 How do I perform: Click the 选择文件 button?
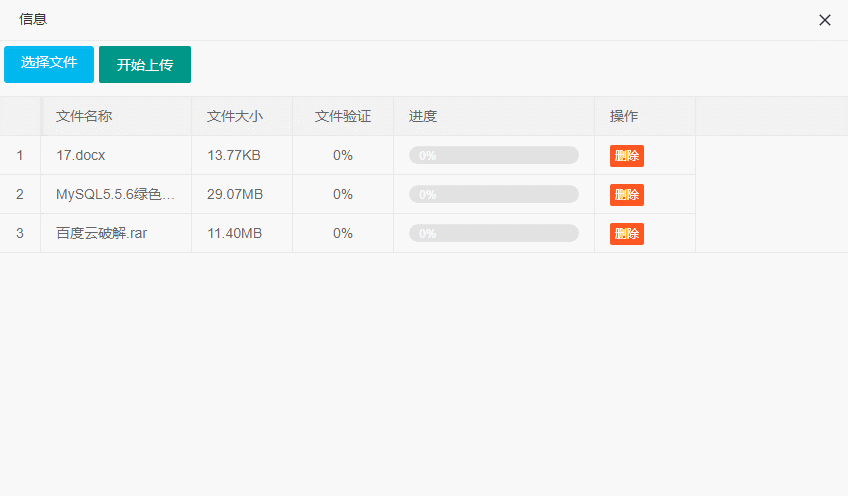[49, 63]
